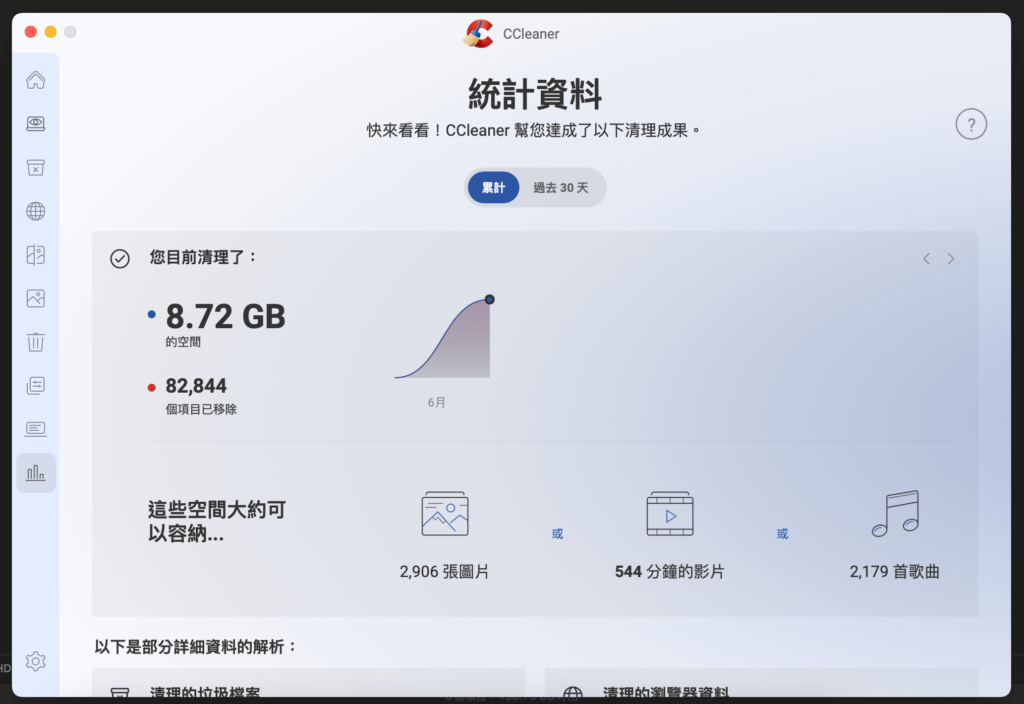Go to previous chart page with left chevron

(x=926, y=259)
